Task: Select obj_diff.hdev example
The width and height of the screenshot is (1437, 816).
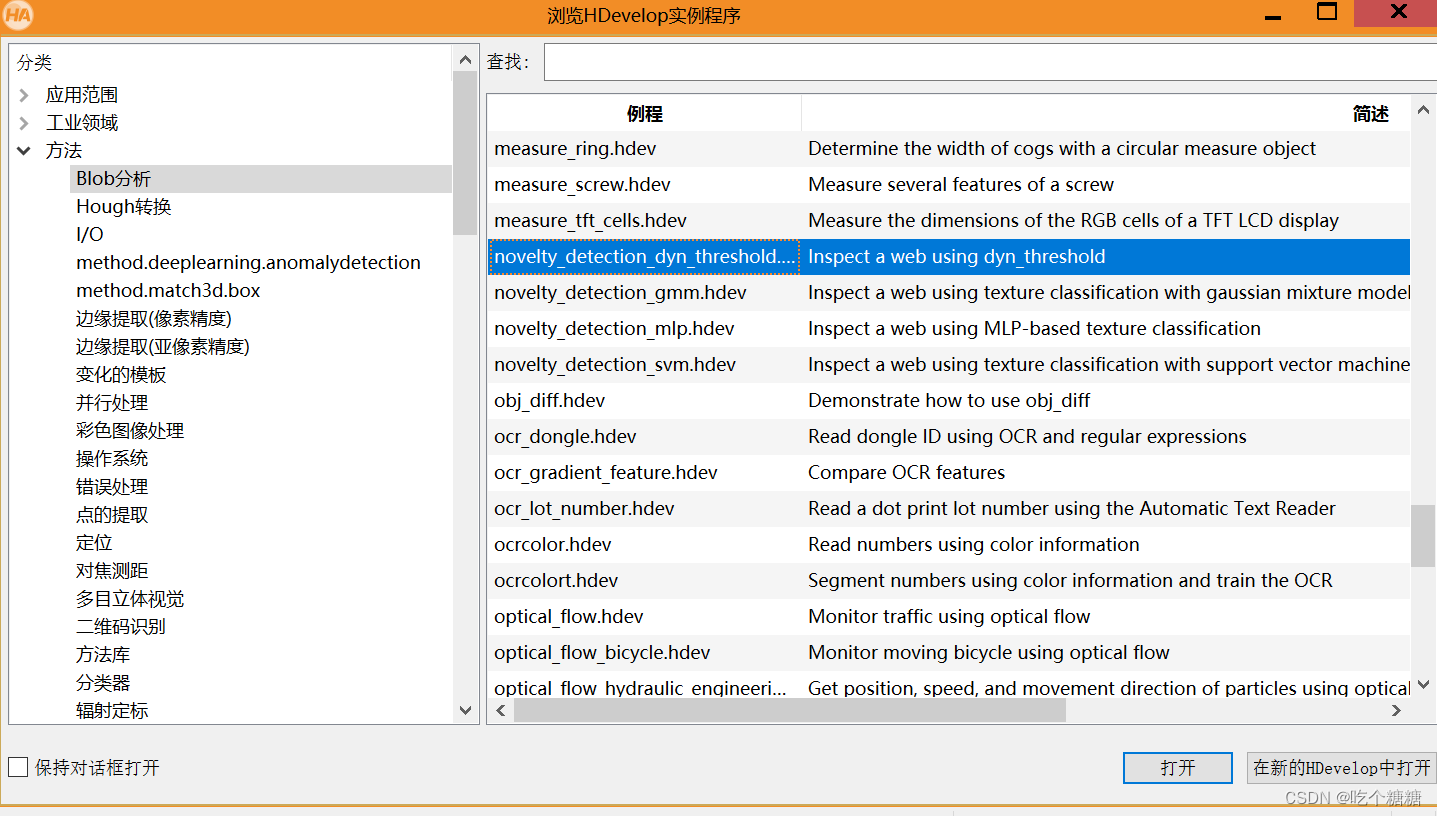Action: [x=949, y=401]
